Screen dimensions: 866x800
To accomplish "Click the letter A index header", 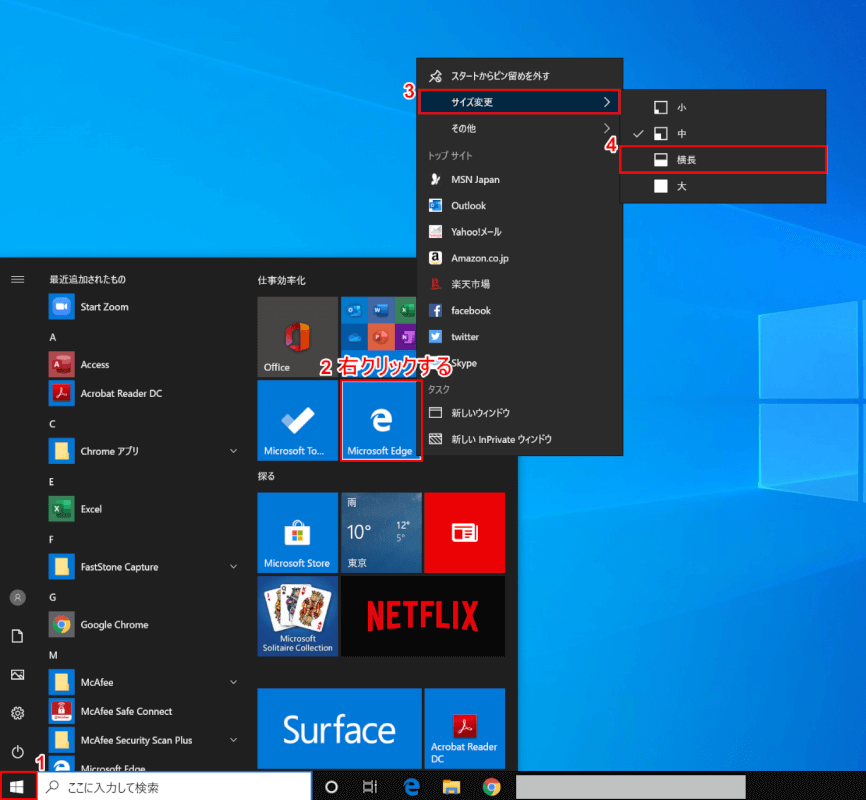I will (x=52, y=337).
